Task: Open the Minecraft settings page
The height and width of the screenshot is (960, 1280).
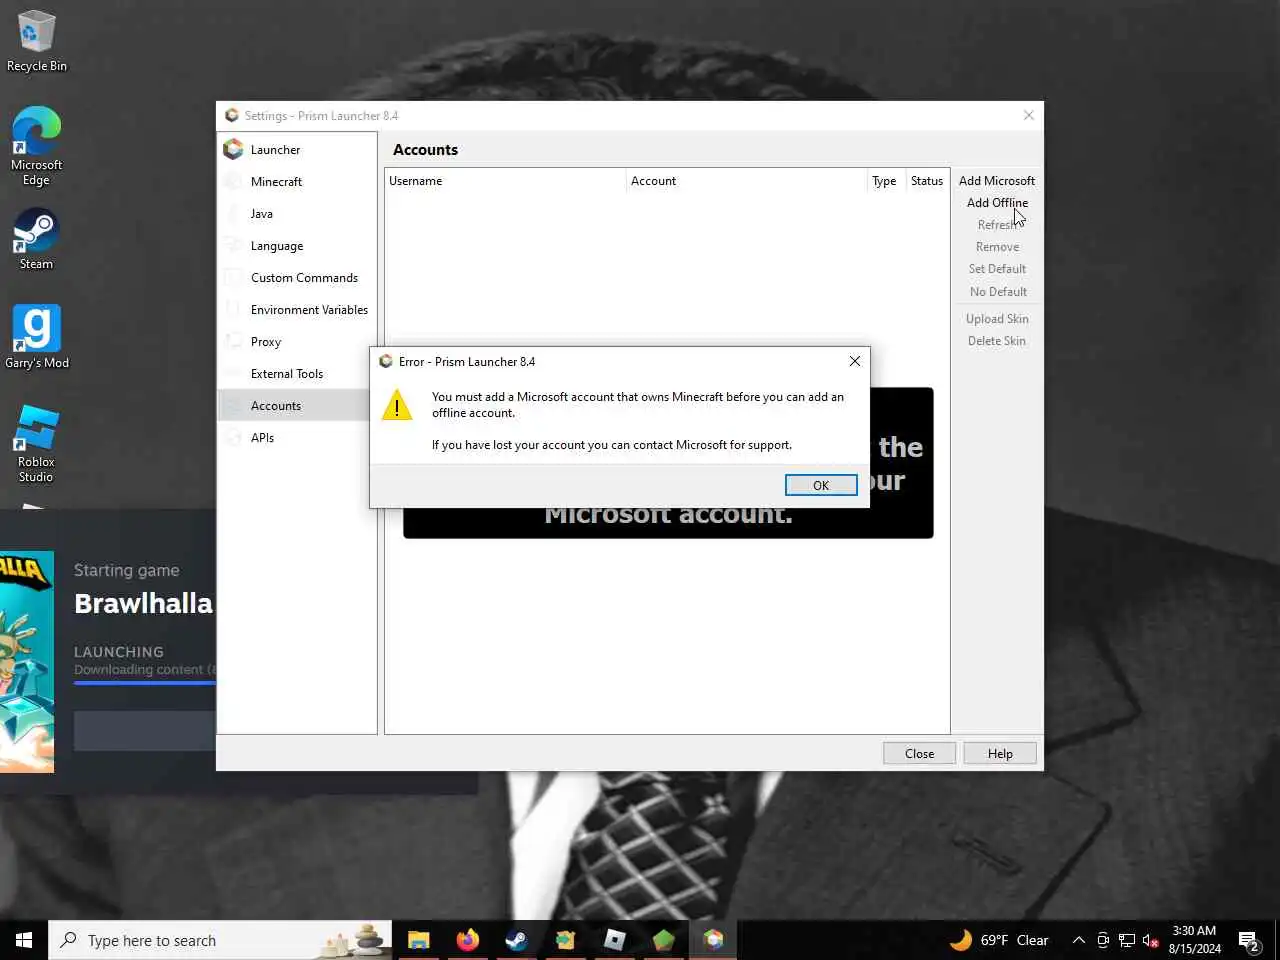Action: pos(297,182)
